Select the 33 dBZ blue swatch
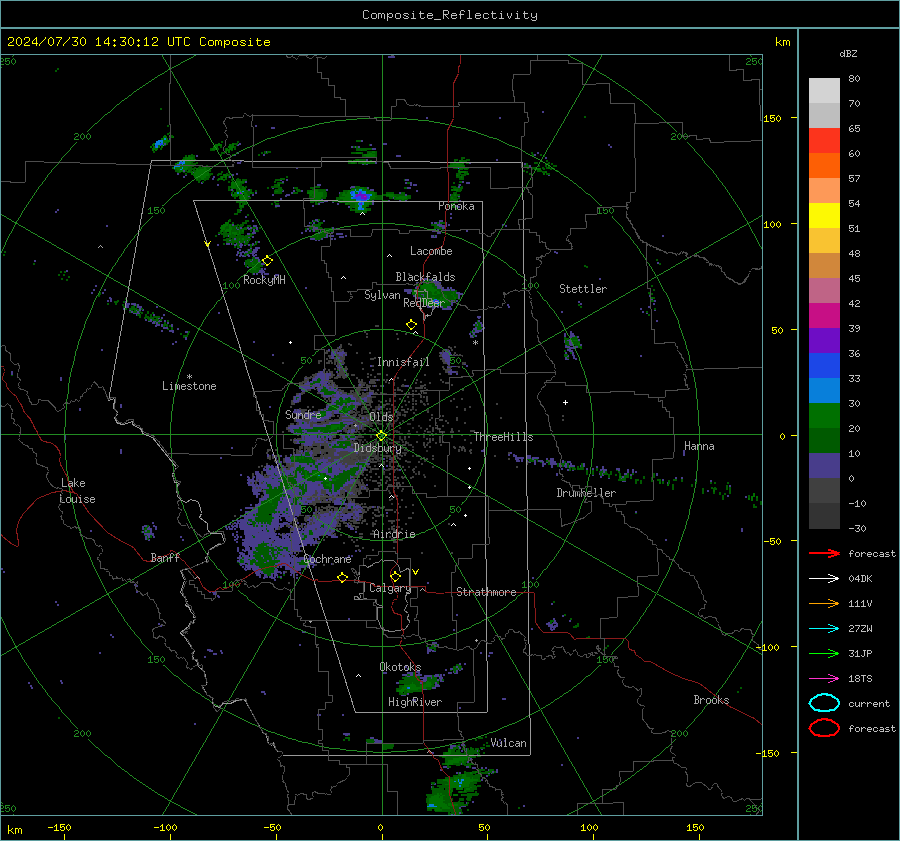This screenshot has height=841, width=900. (x=824, y=365)
